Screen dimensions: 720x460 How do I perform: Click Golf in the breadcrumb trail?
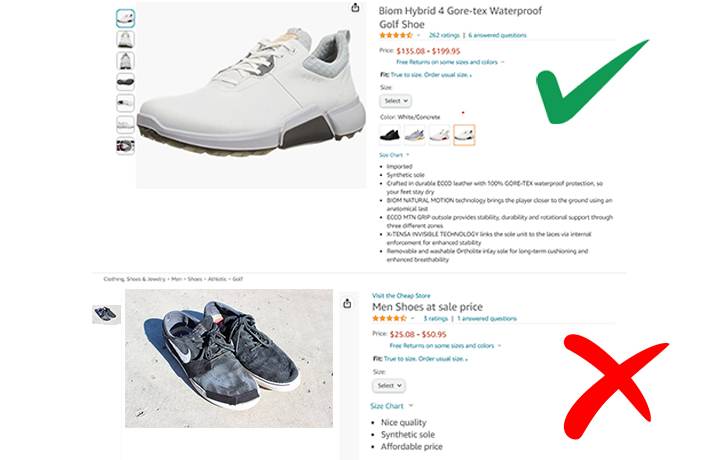pyautogui.click(x=238, y=279)
